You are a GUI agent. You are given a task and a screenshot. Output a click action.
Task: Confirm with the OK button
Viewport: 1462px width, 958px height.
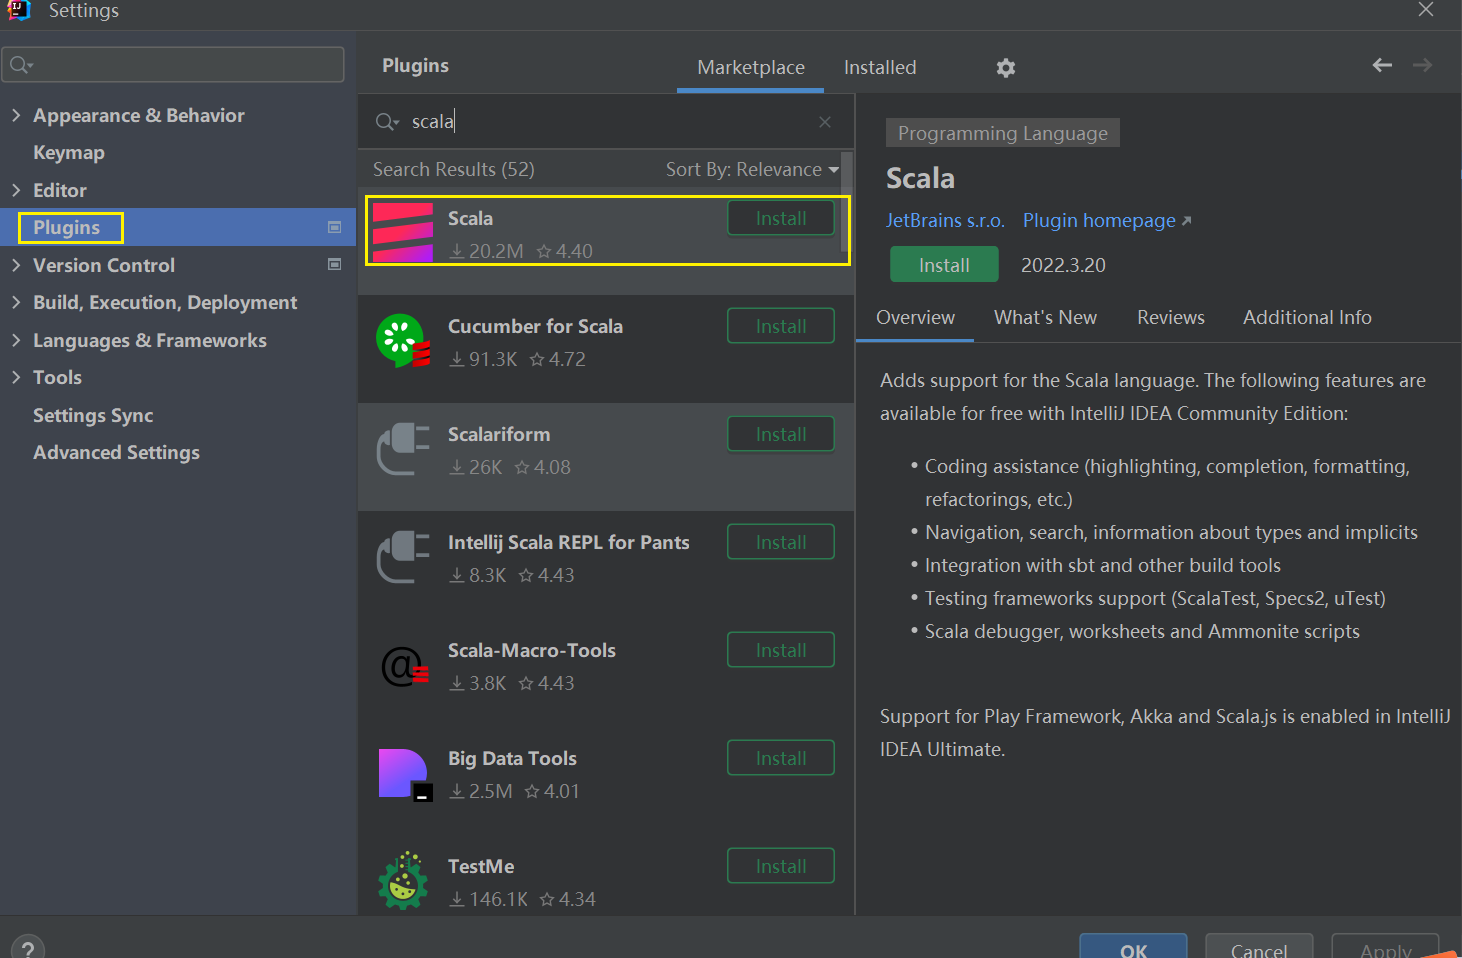pos(1133,948)
